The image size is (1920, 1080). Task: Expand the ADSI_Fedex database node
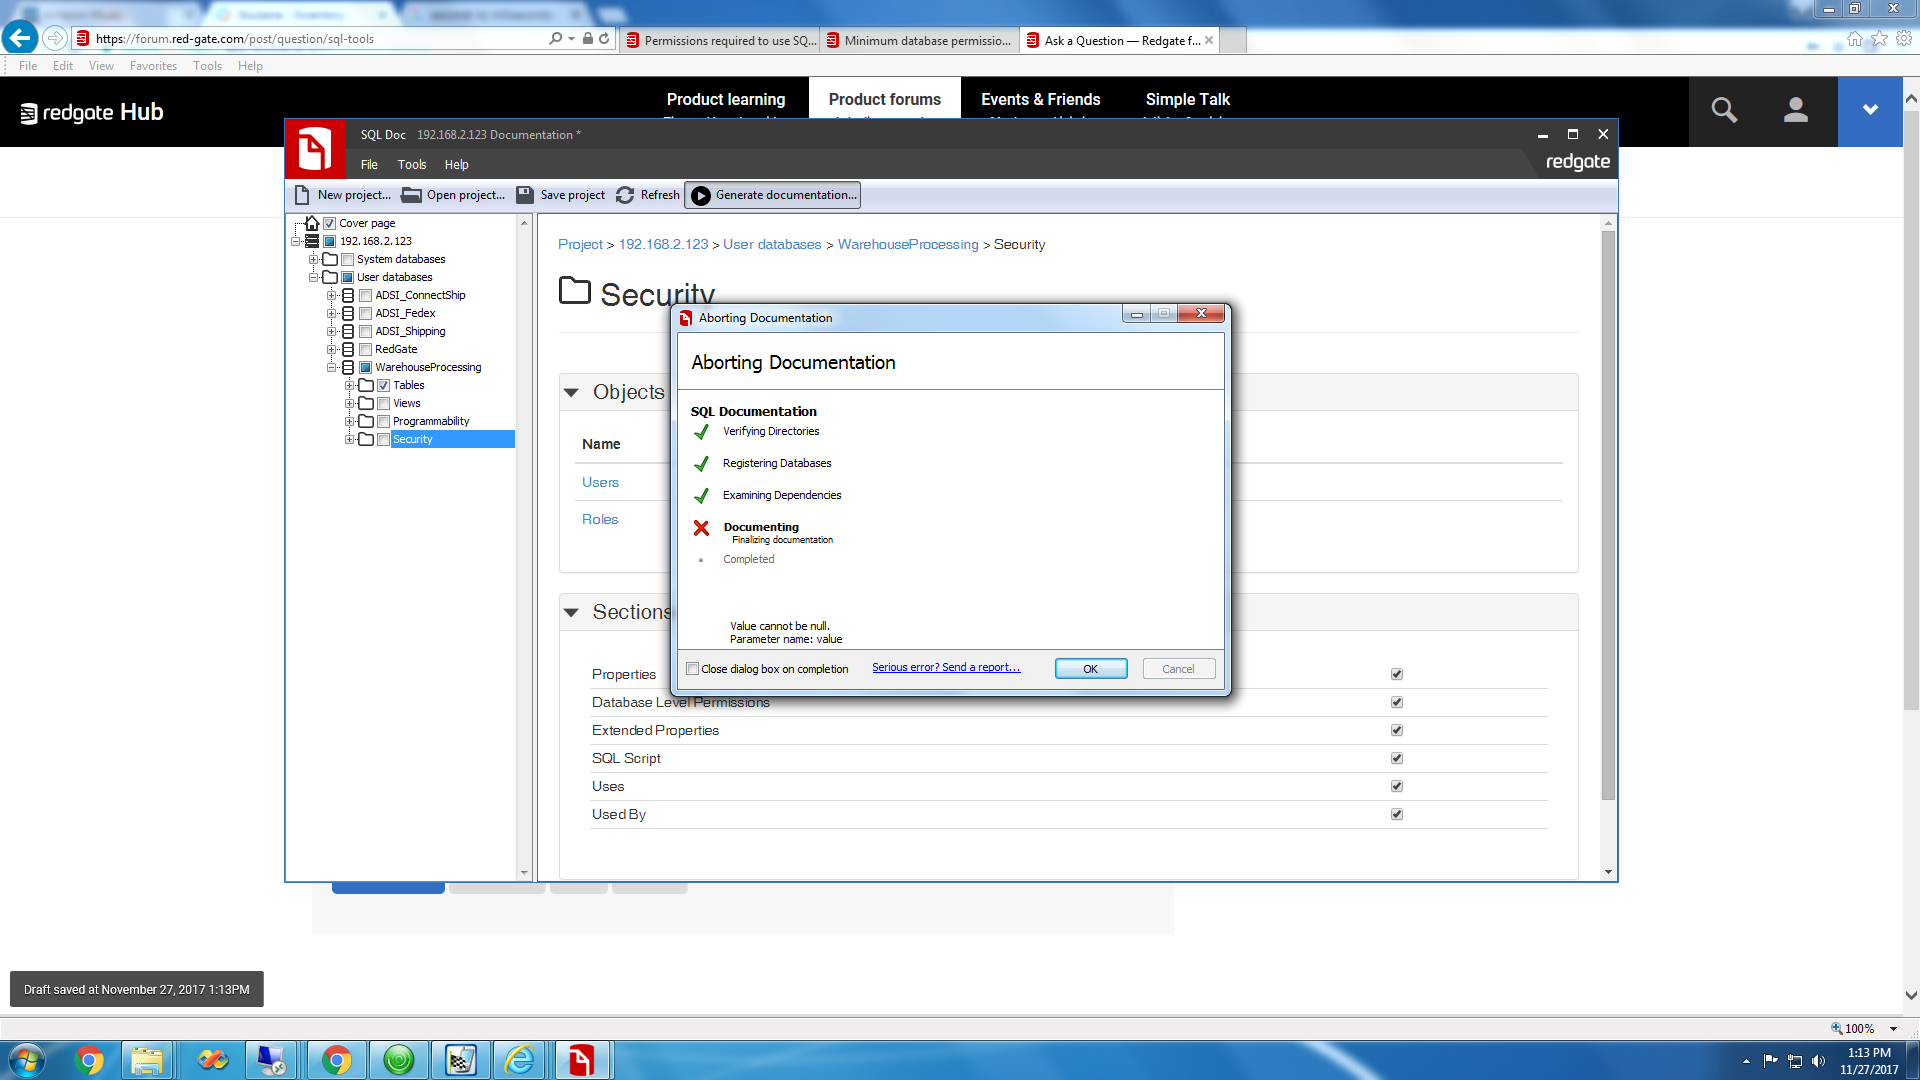pyautogui.click(x=331, y=313)
